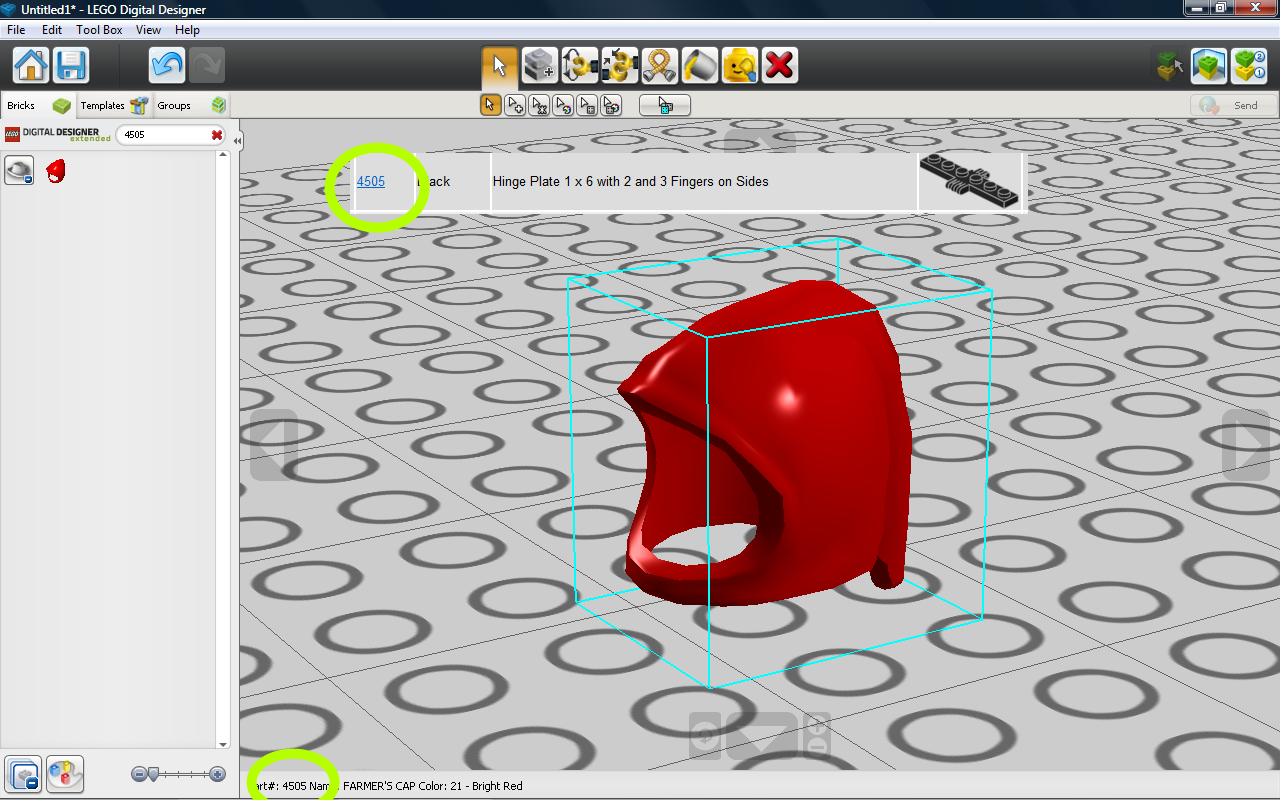Image resolution: width=1280 pixels, height=800 pixels.
Task: Go to the Home screen icon
Action: coord(31,66)
